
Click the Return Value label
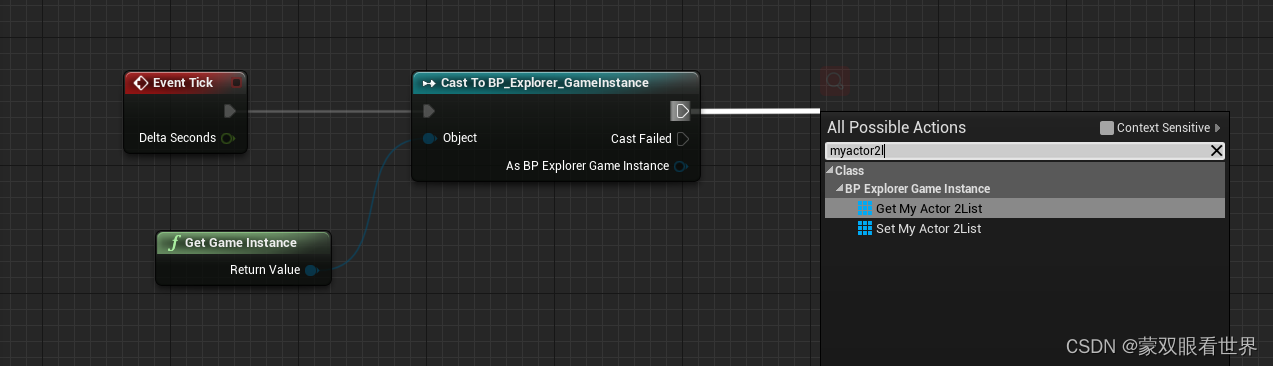265,270
